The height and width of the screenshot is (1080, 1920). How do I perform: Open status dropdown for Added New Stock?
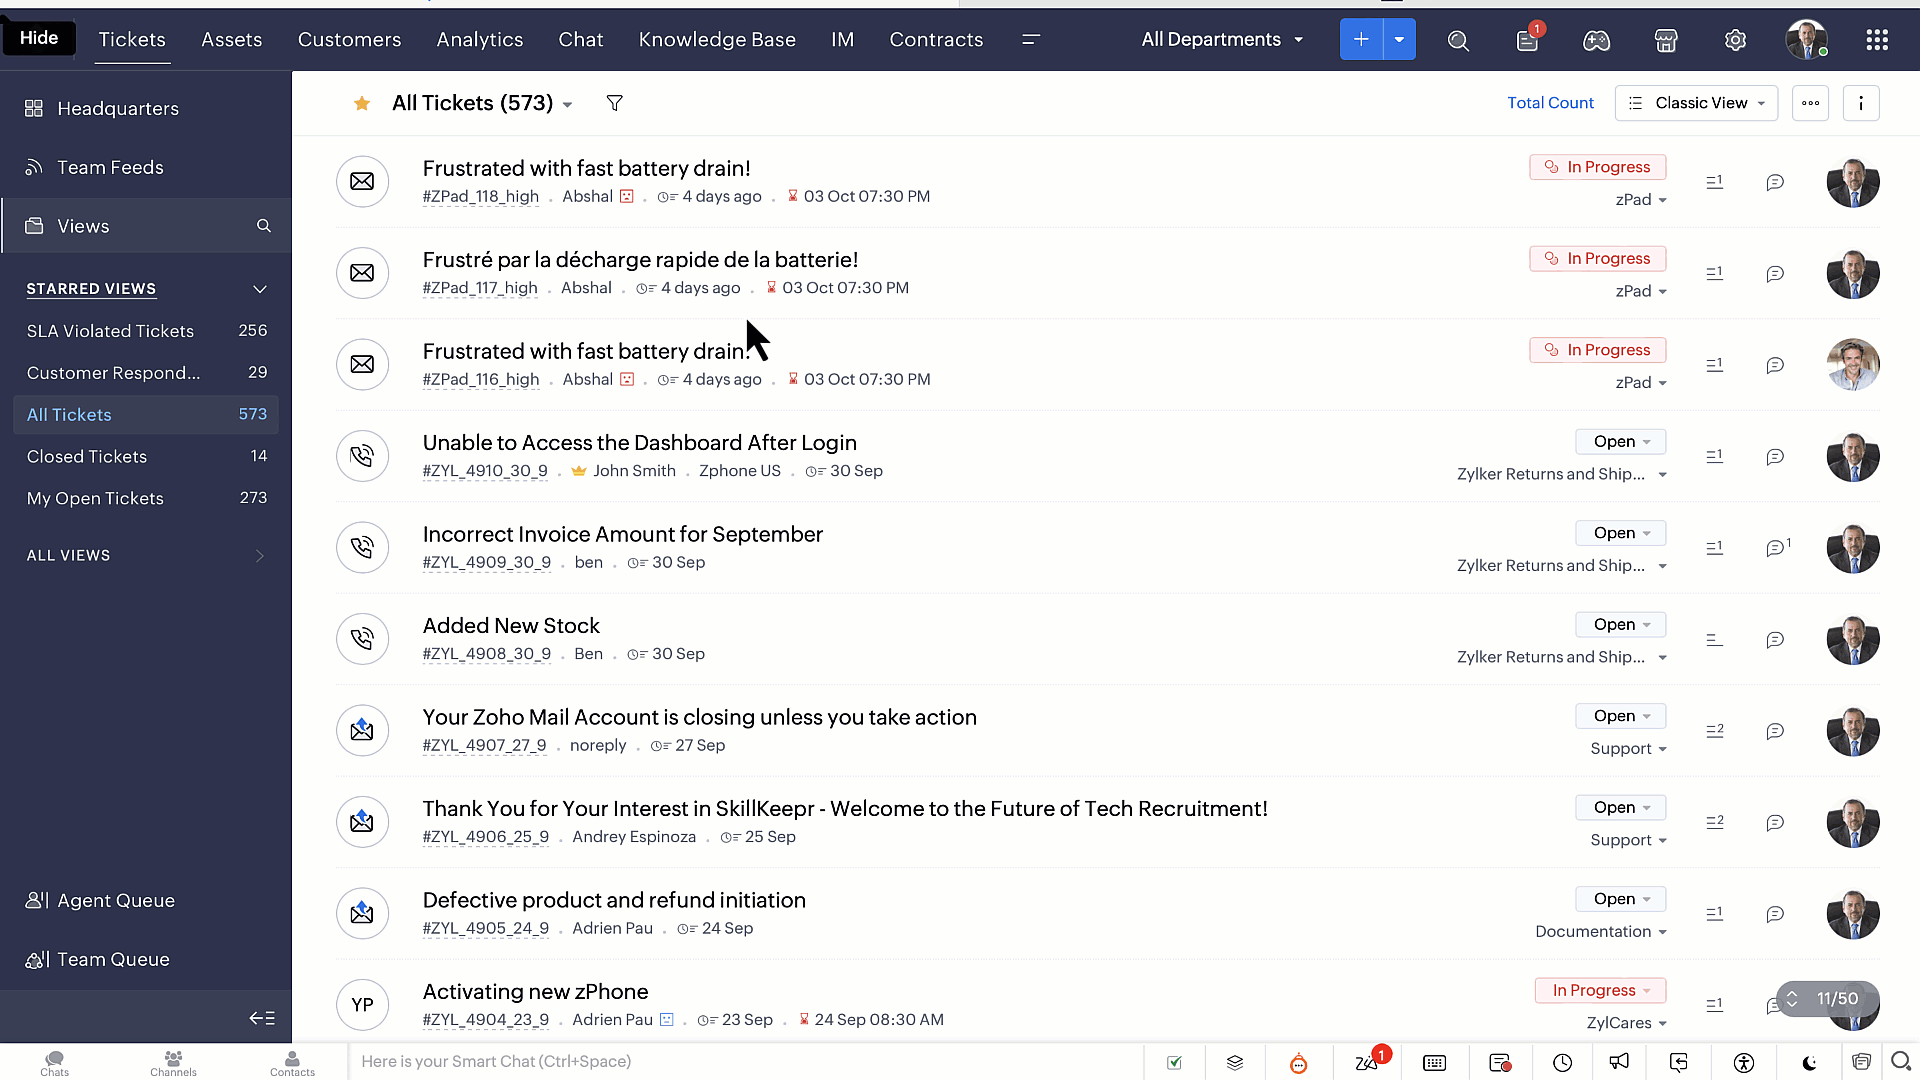click(1621, 624)
